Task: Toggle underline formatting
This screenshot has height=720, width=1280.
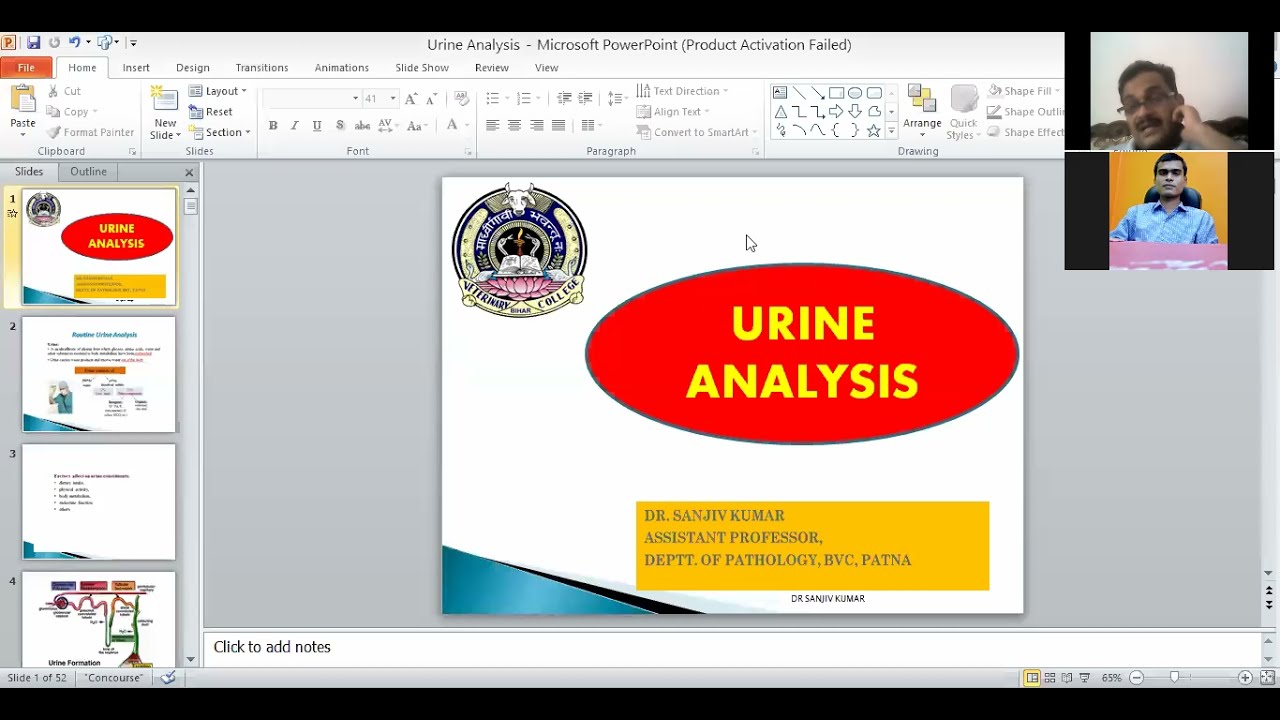Action: (317, 125)
